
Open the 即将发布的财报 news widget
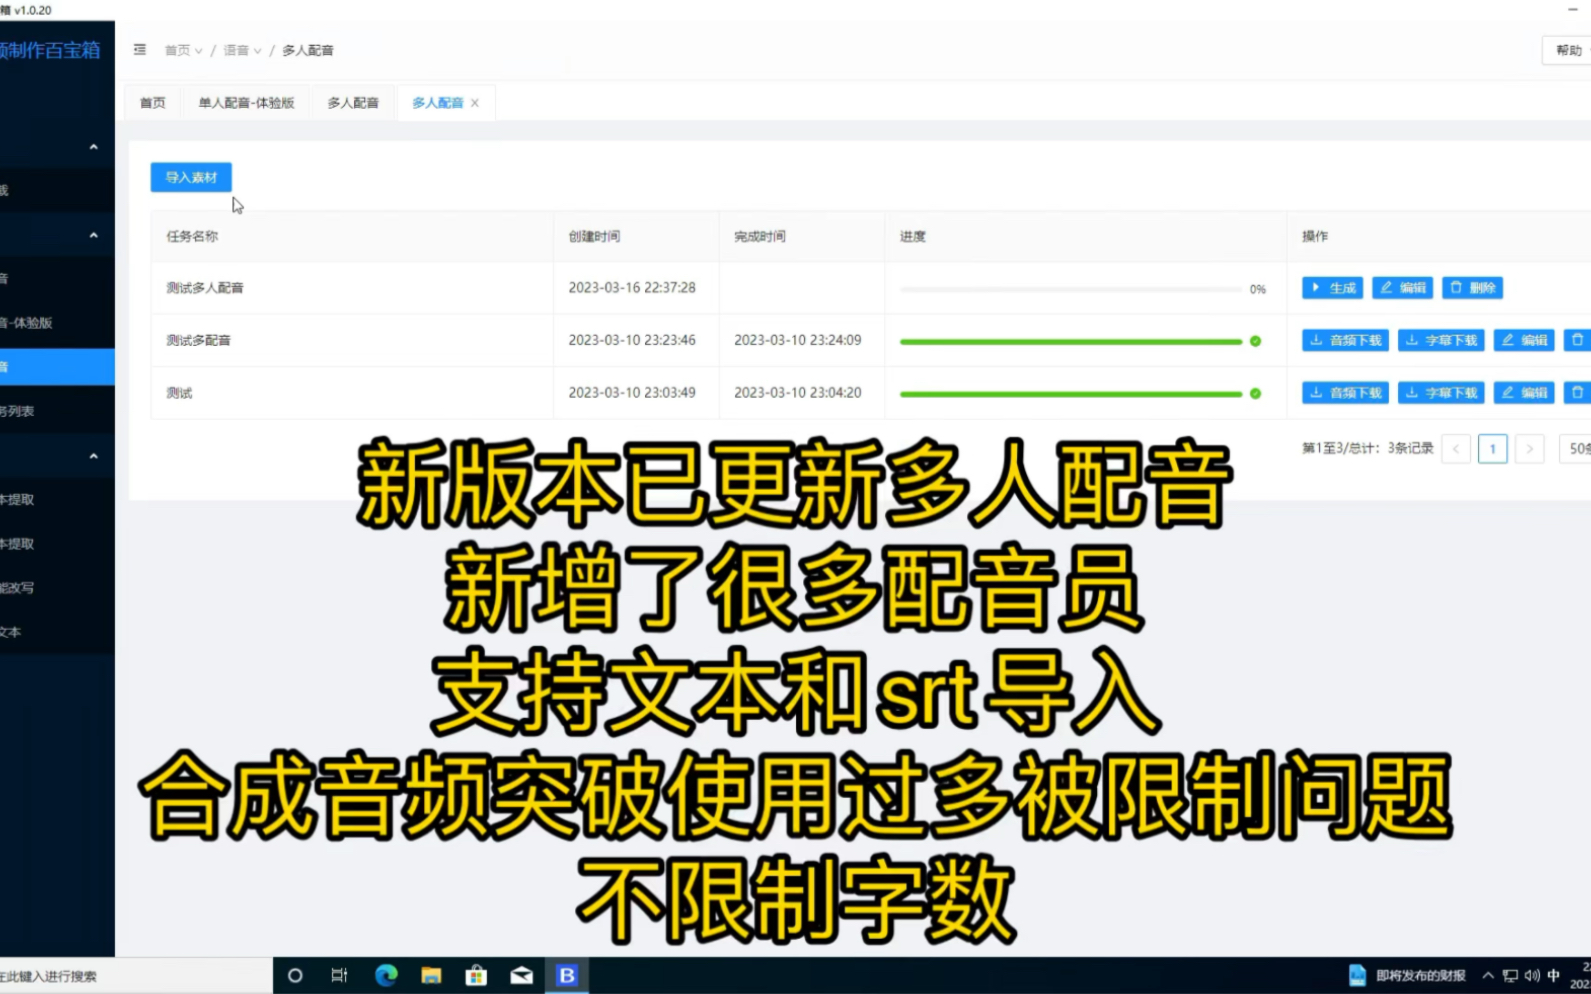[1407, 975]
